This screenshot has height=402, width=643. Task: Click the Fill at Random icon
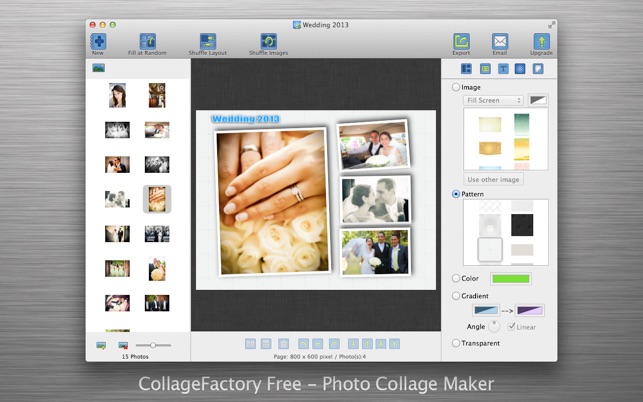coord(148,42)
